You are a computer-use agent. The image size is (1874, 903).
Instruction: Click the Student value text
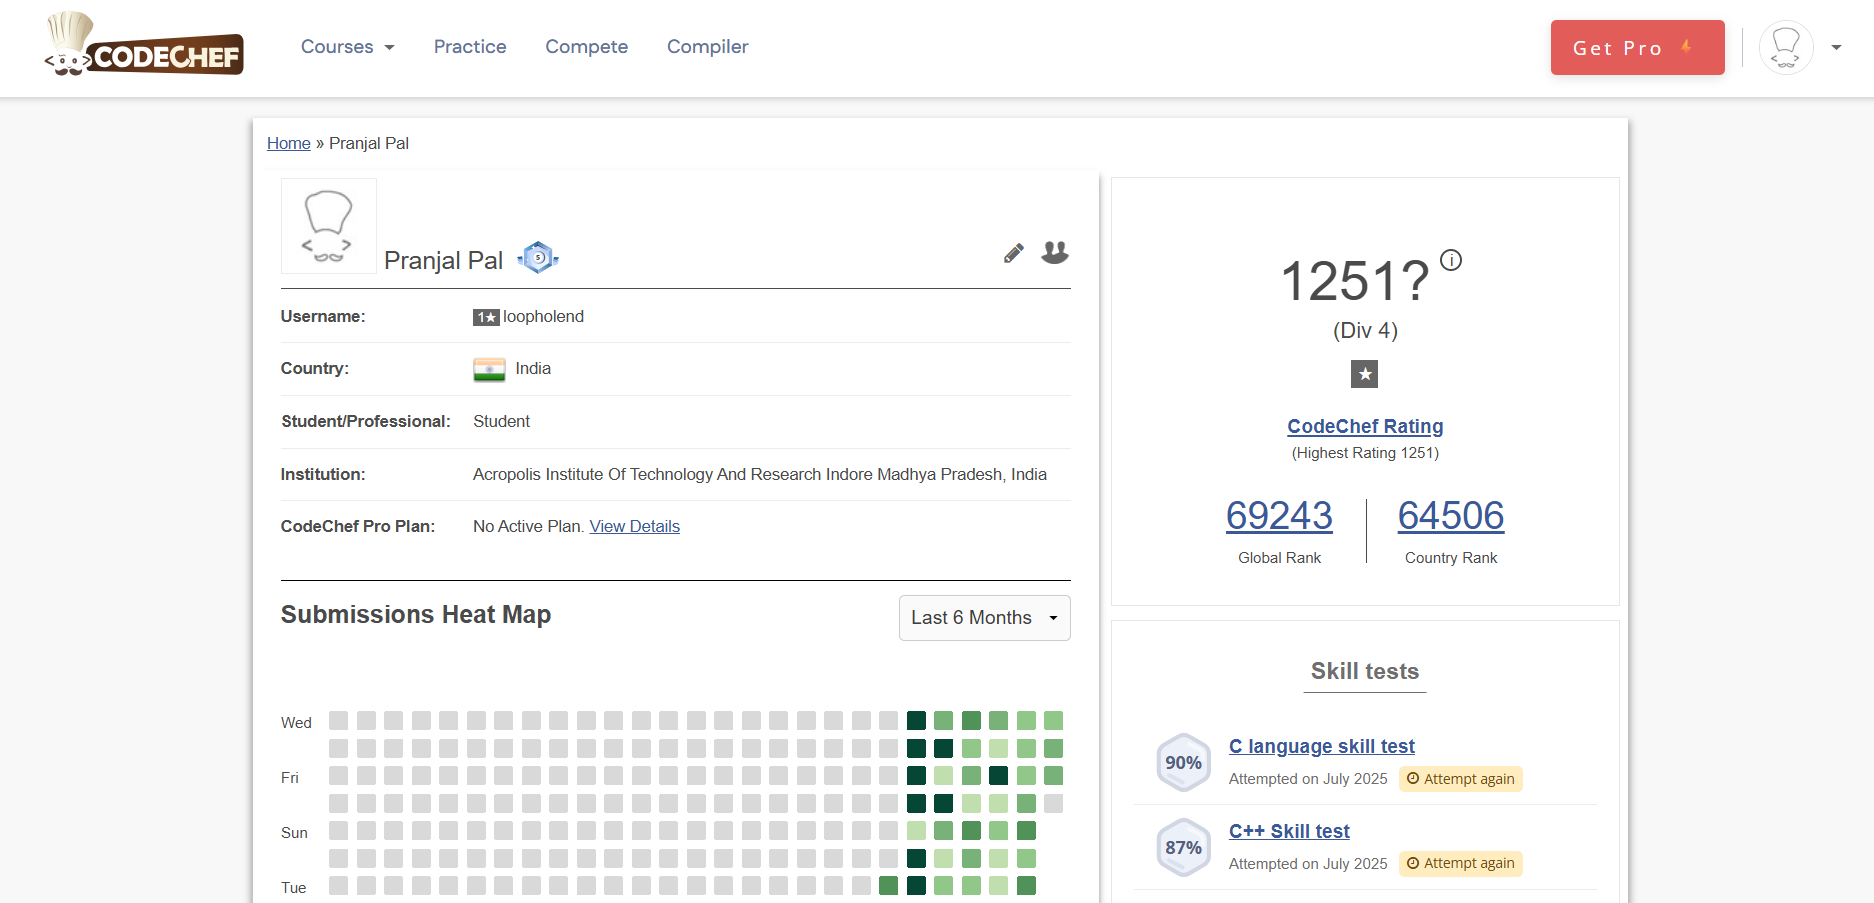(501, 422)
